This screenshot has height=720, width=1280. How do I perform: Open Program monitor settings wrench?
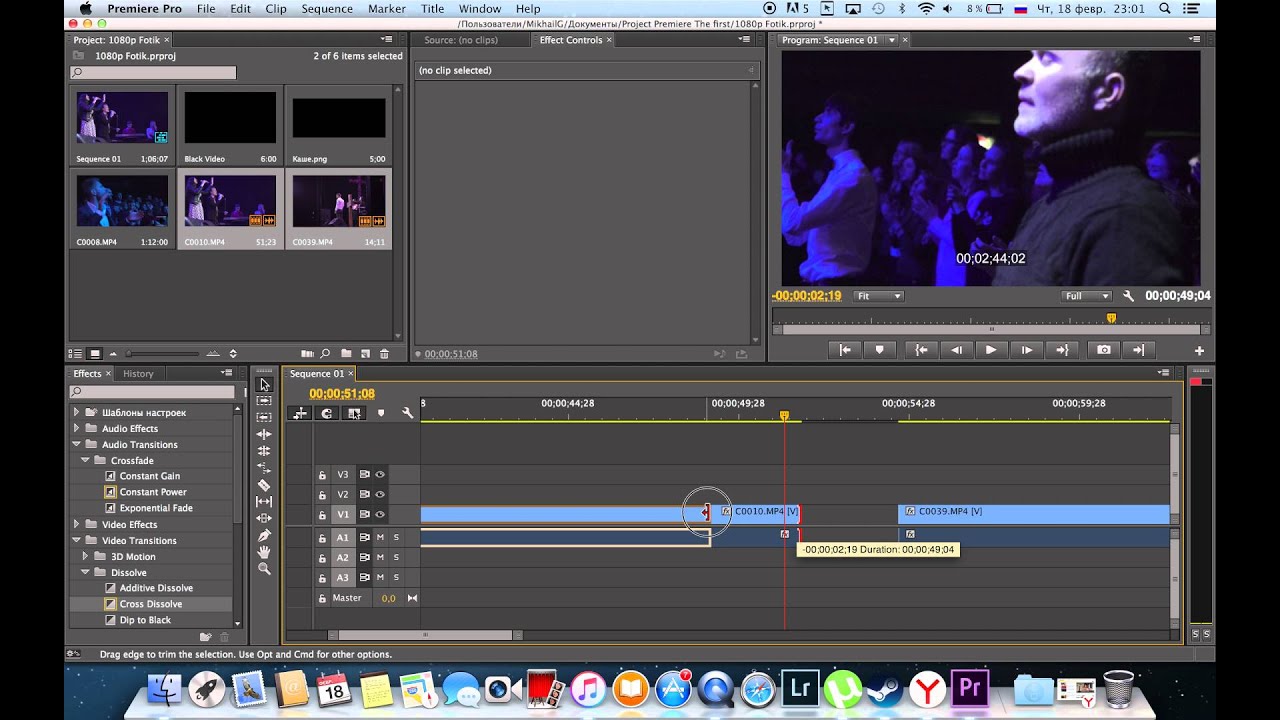tap(1129, 296)
